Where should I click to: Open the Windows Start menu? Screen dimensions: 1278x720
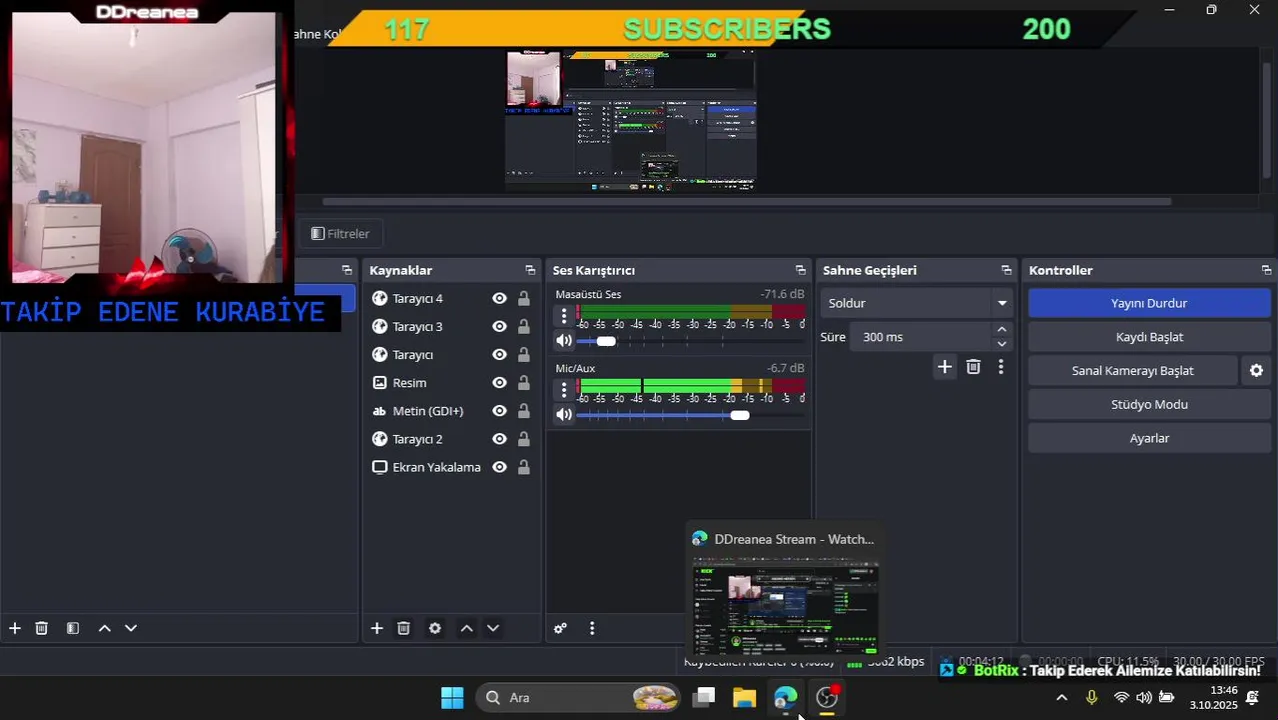[x=452, y=697]
